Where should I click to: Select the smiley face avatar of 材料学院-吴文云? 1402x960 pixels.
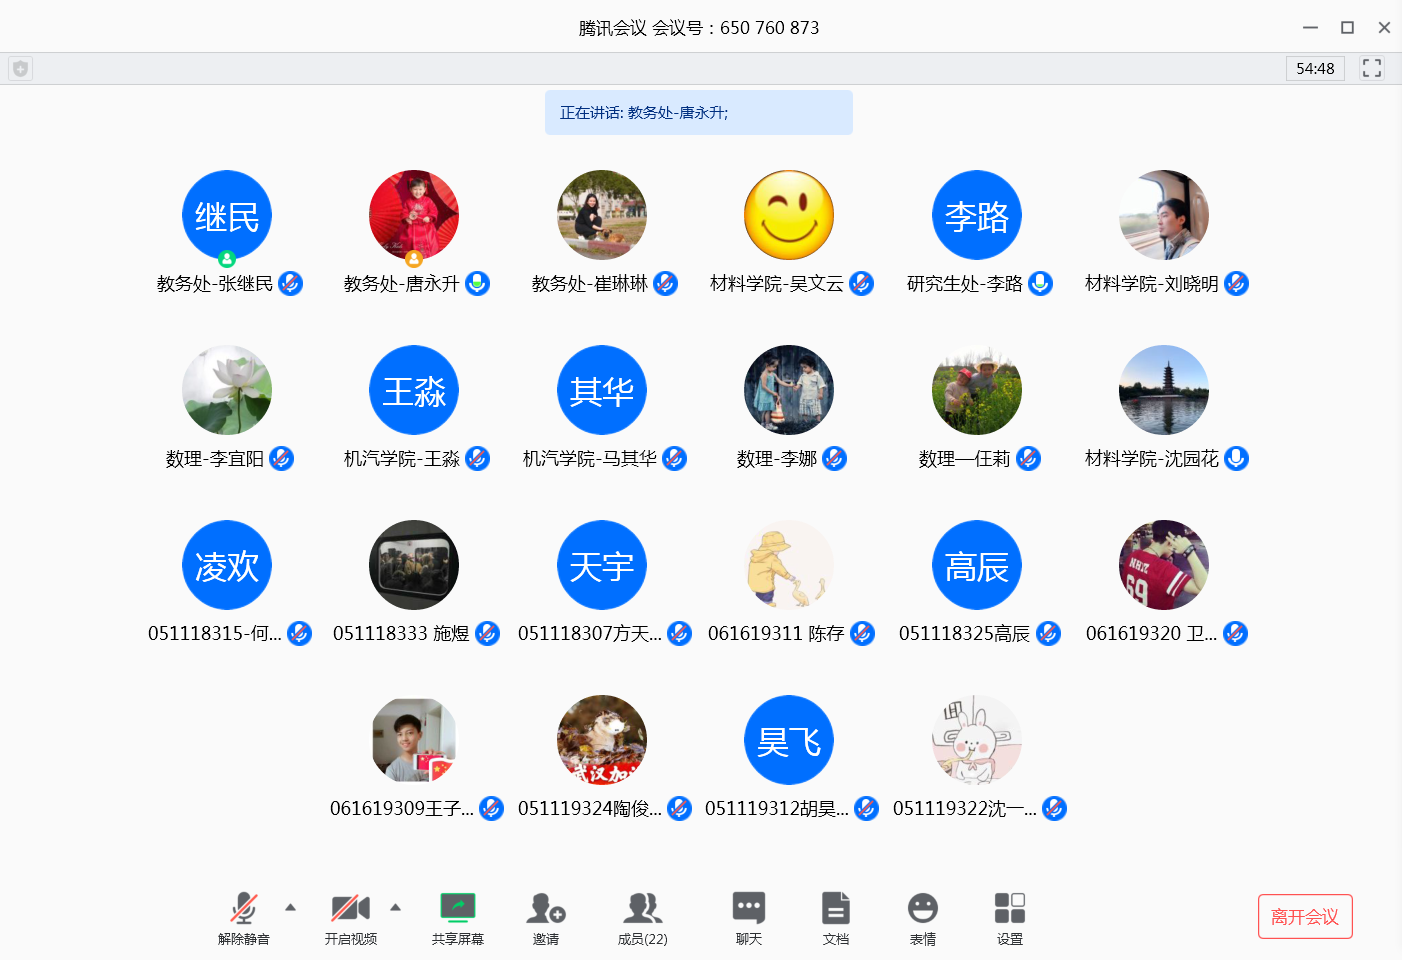pyautogui.click(x=789, y=215)
